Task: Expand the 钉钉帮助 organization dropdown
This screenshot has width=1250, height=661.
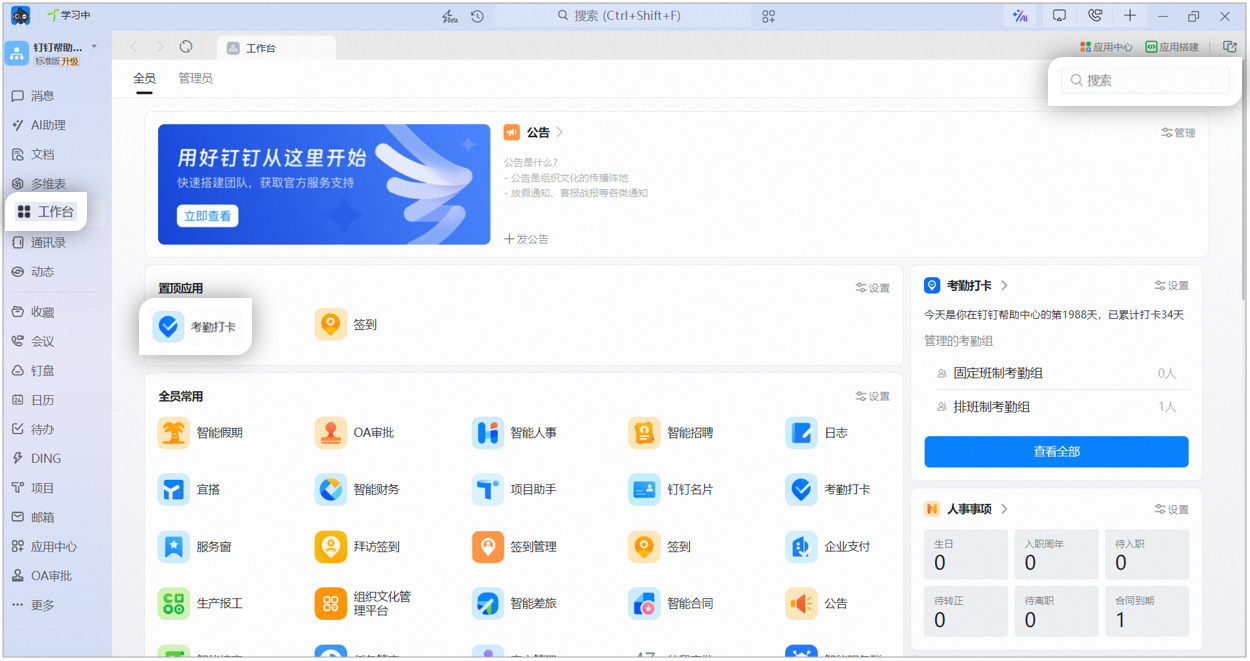Action: click(x=94, y=47)
